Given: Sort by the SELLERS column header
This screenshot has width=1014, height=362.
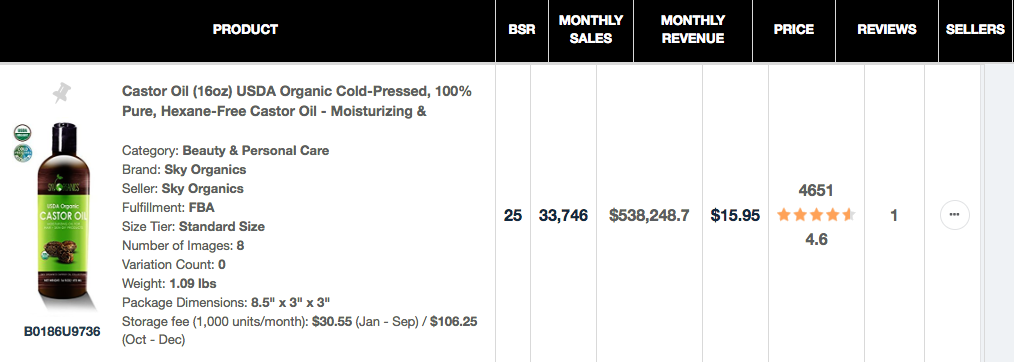Looking at the screenshot, I should tap(975, 29).
